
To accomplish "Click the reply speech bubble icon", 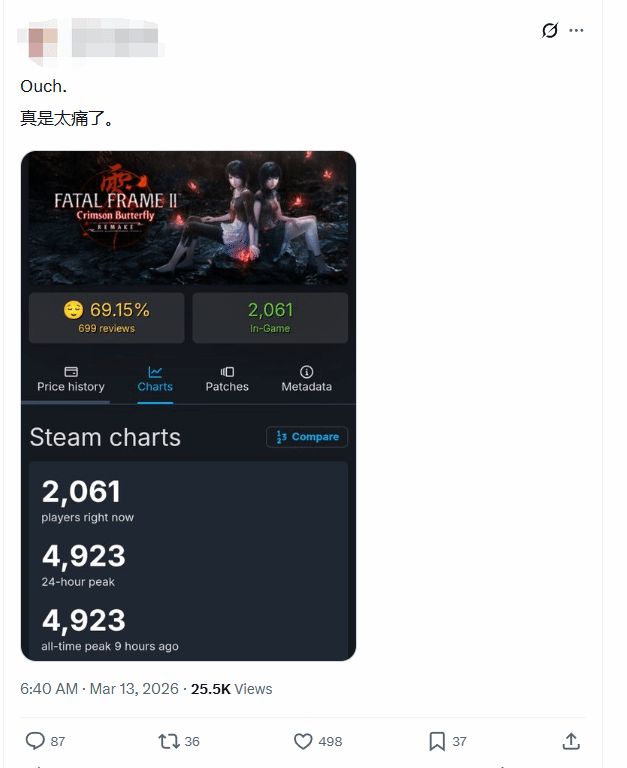I will tap(35, 741).
